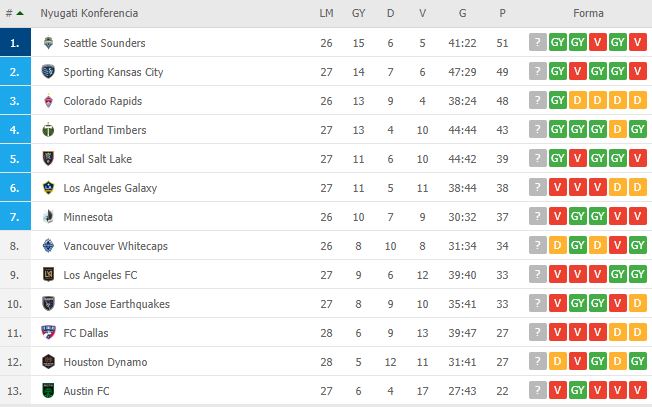Select the Nyugati Konferencia header

[x=89, y=13]
